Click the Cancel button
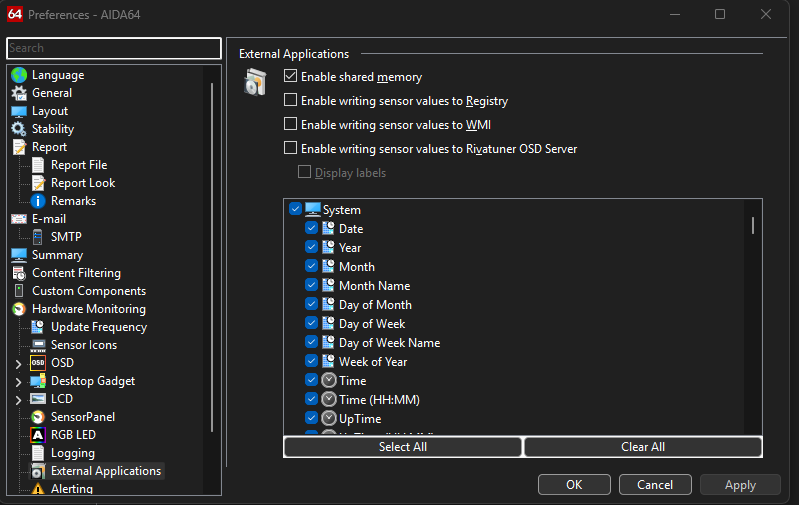 pos(655,485)
